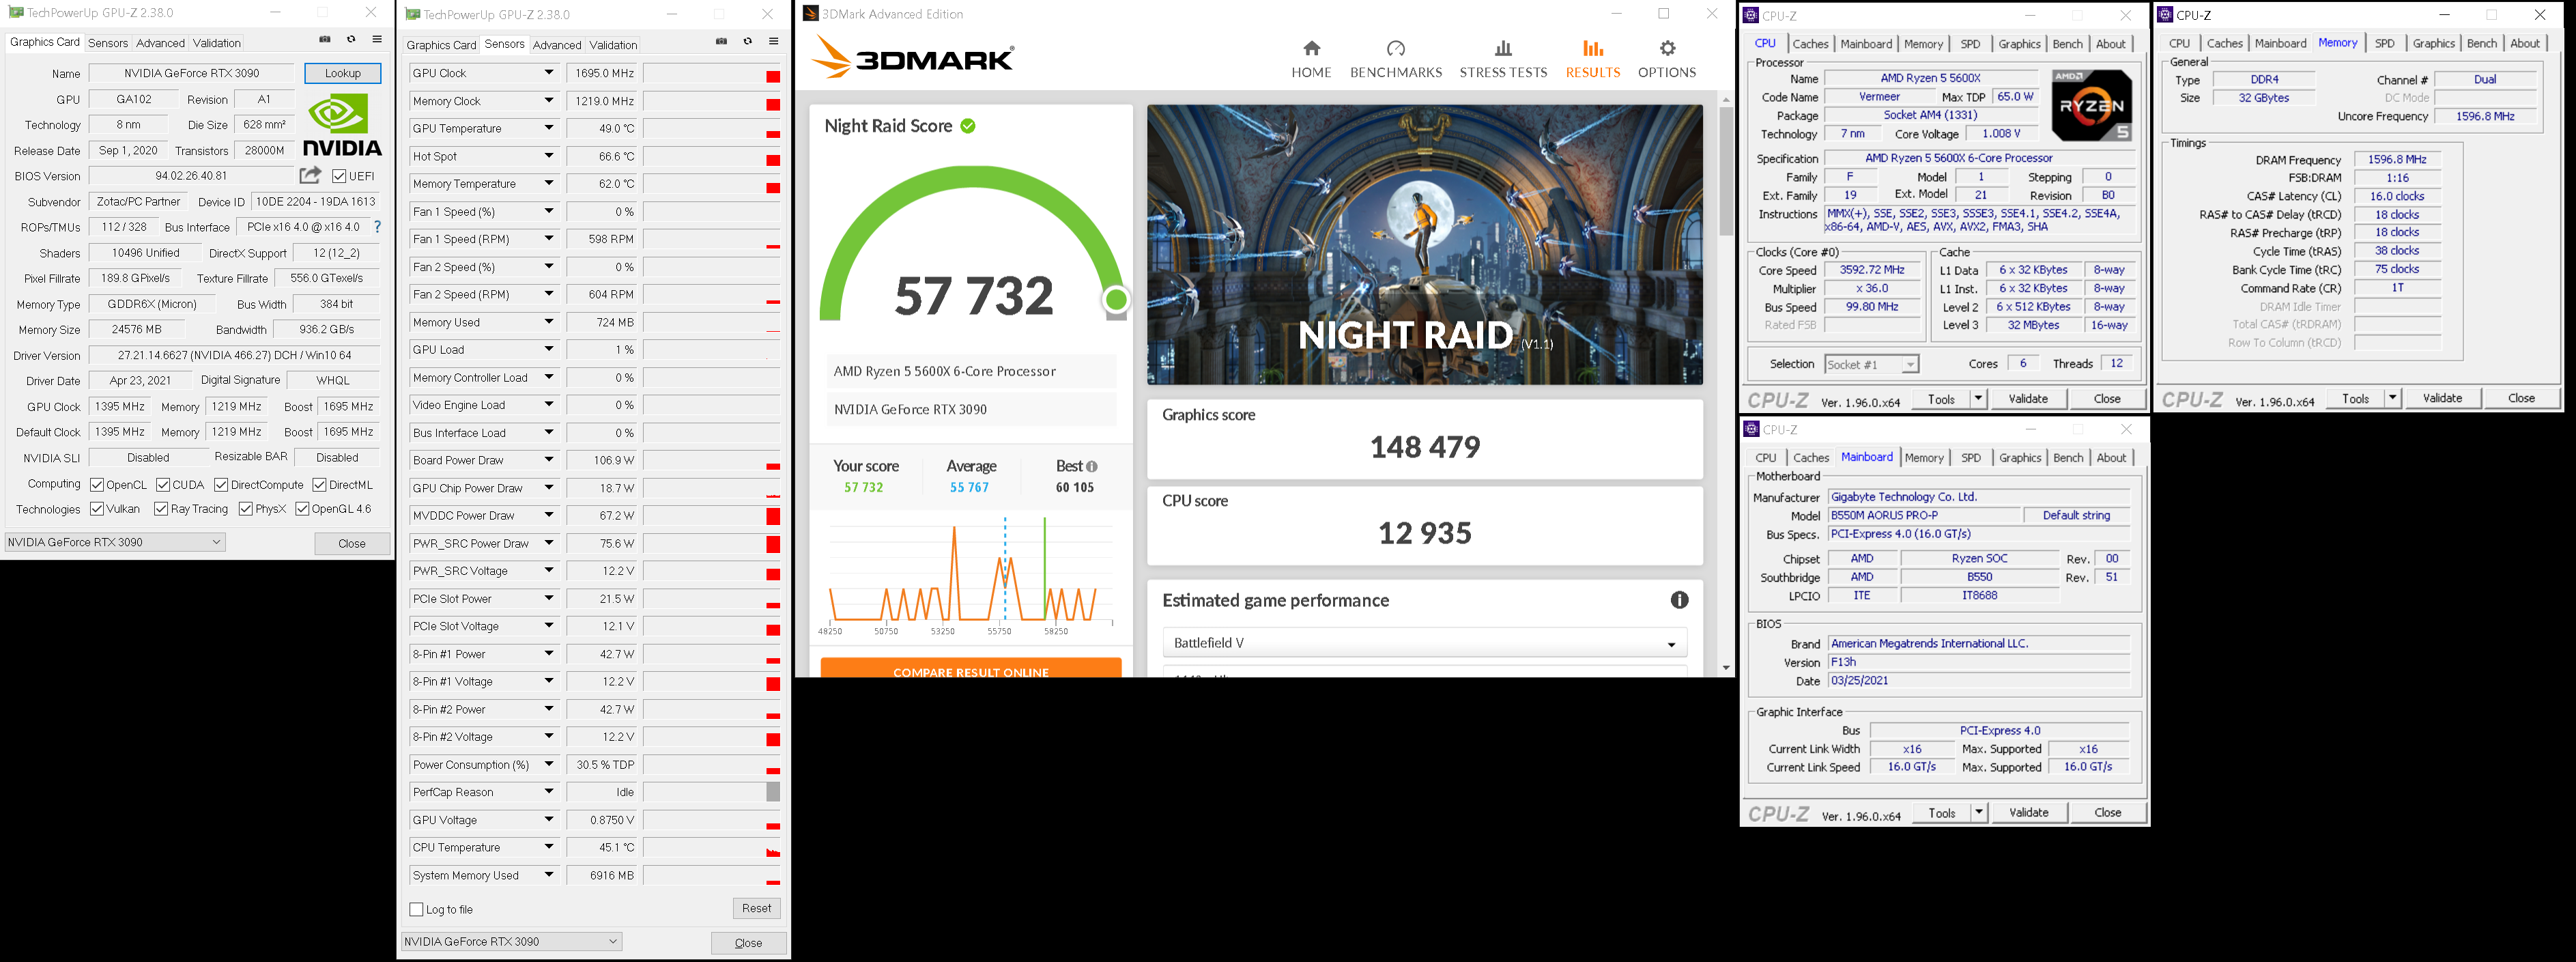Switch to the Caches tab in the CPU-Z CPU window
Image resolution: width=2576 pixels, height=962 pixels.
point(1810,44)
